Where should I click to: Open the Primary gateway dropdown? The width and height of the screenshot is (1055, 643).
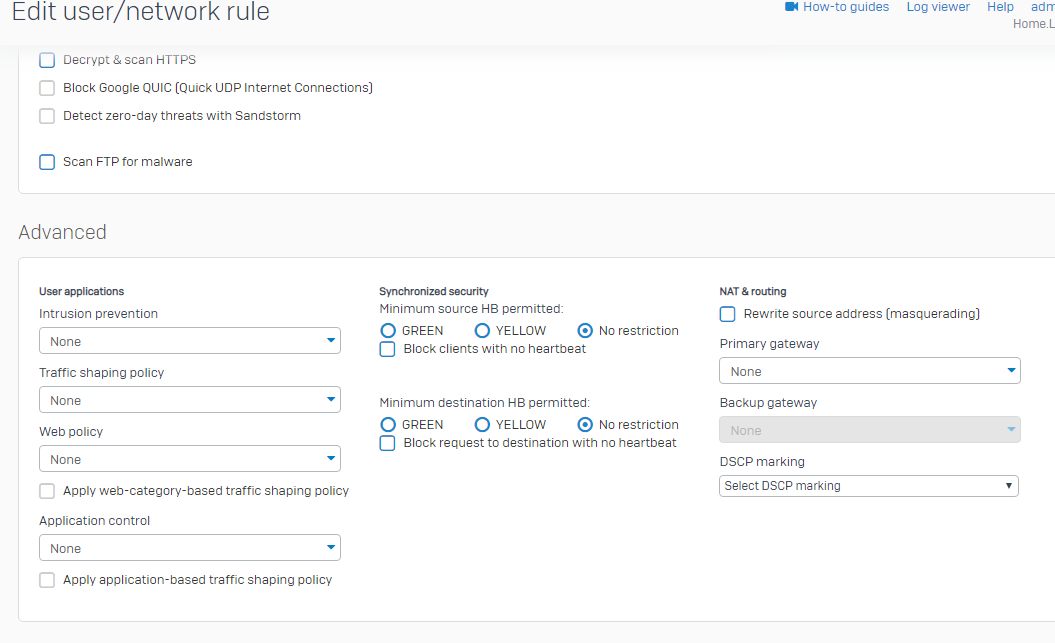[x=869, y=371]
